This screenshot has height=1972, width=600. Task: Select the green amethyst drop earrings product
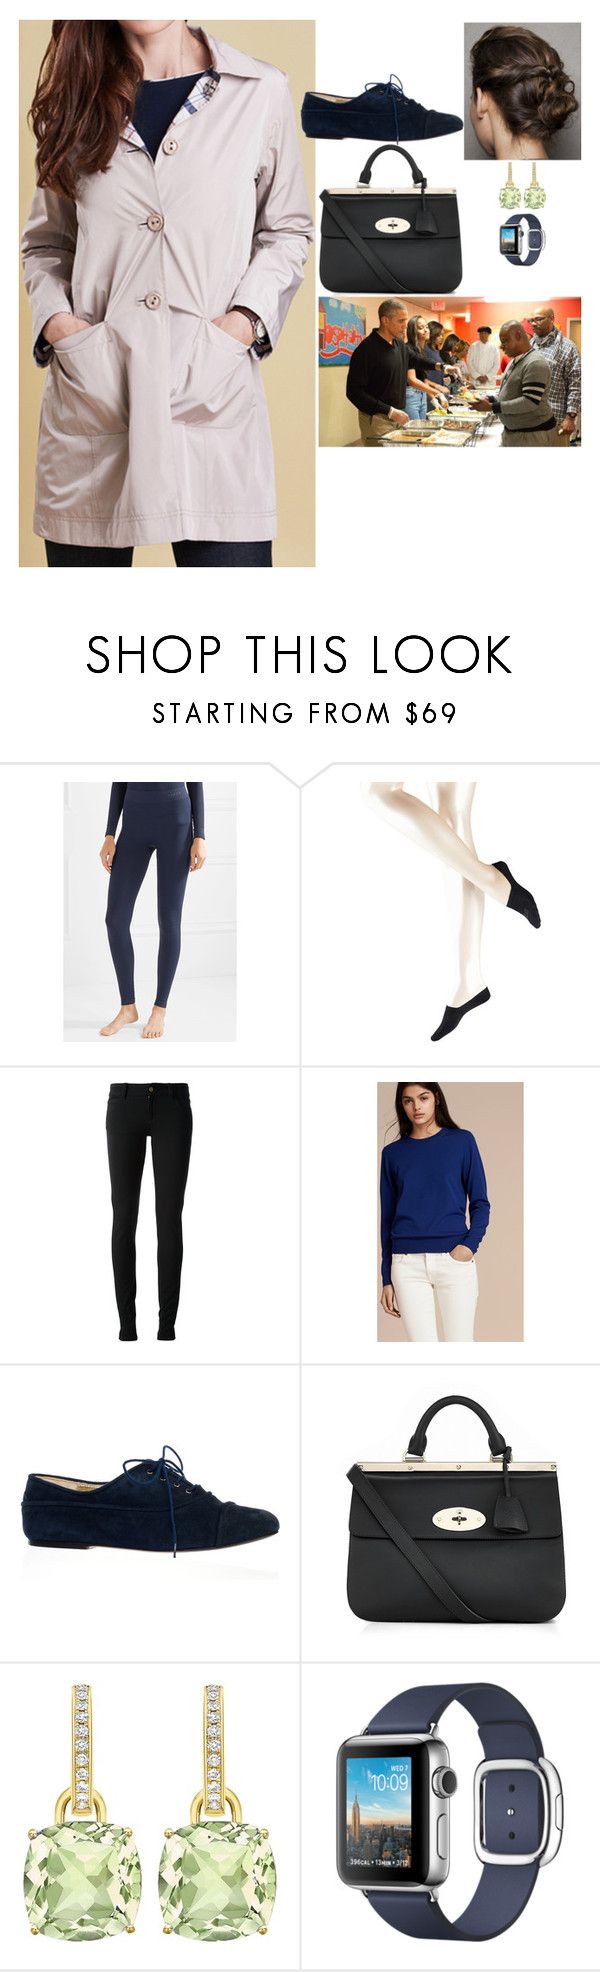point(150,1812)
